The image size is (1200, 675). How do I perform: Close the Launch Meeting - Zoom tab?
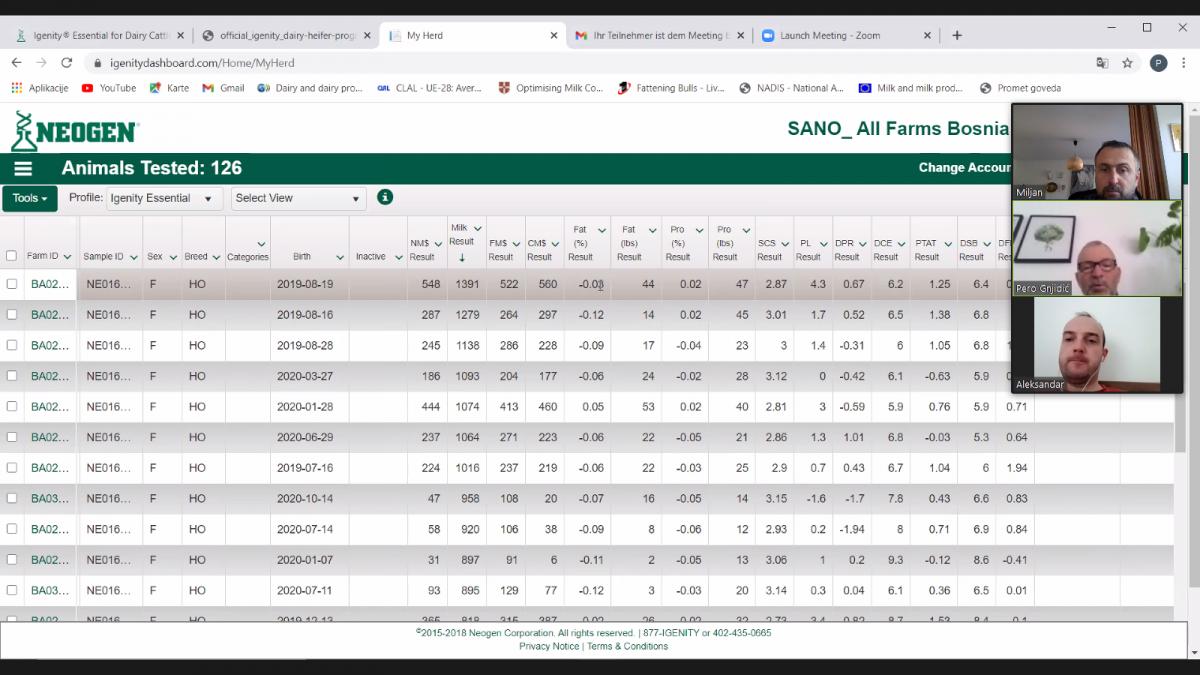click(x=927, y=35)
